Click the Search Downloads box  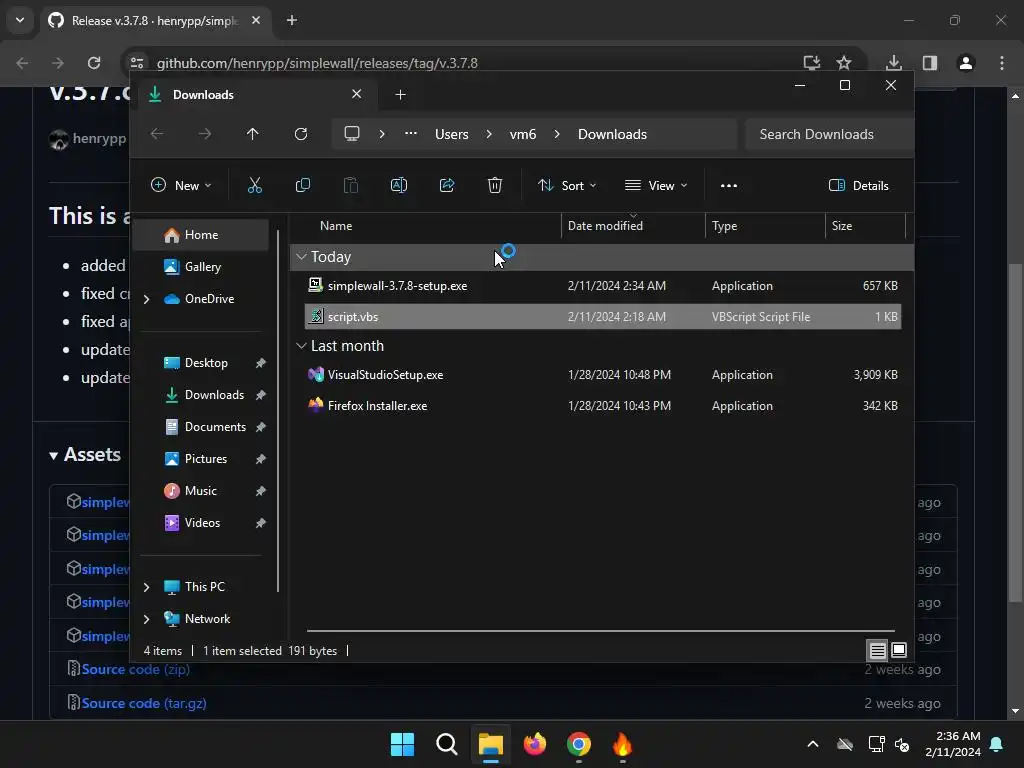coord(829,134)
